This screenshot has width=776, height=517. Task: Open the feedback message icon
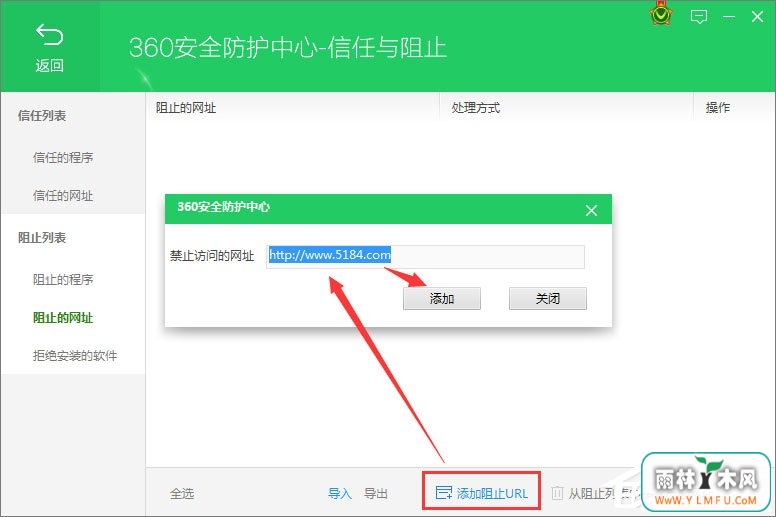[699, 17]
